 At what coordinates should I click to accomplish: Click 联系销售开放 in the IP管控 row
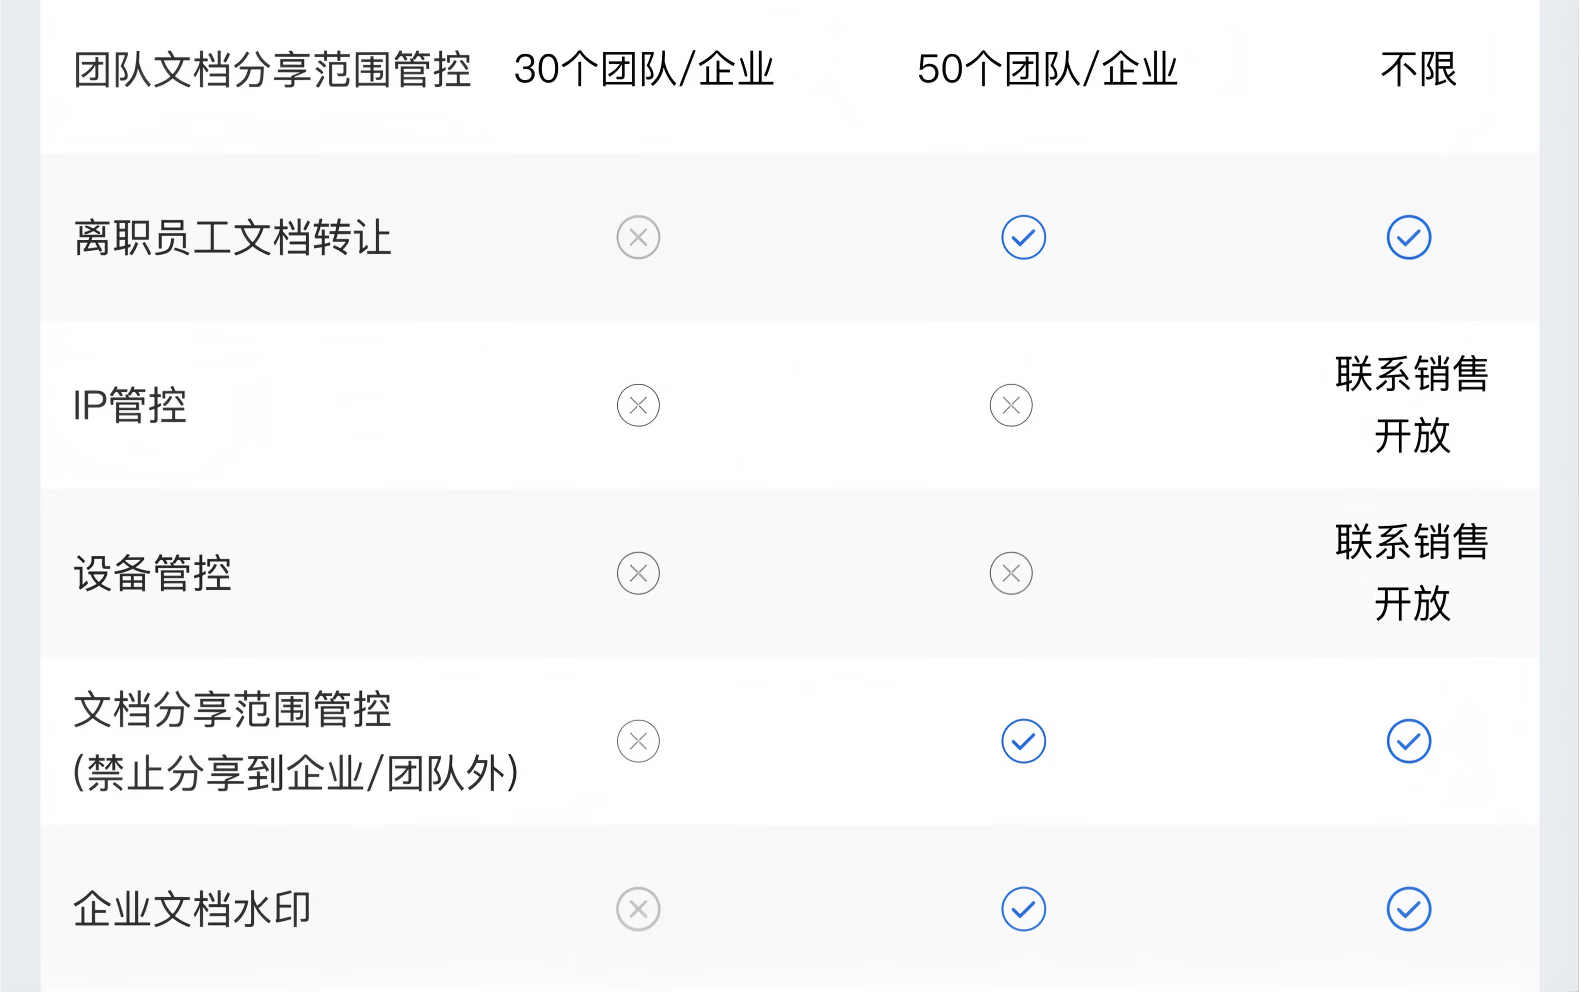click(x=1412, y=405)
